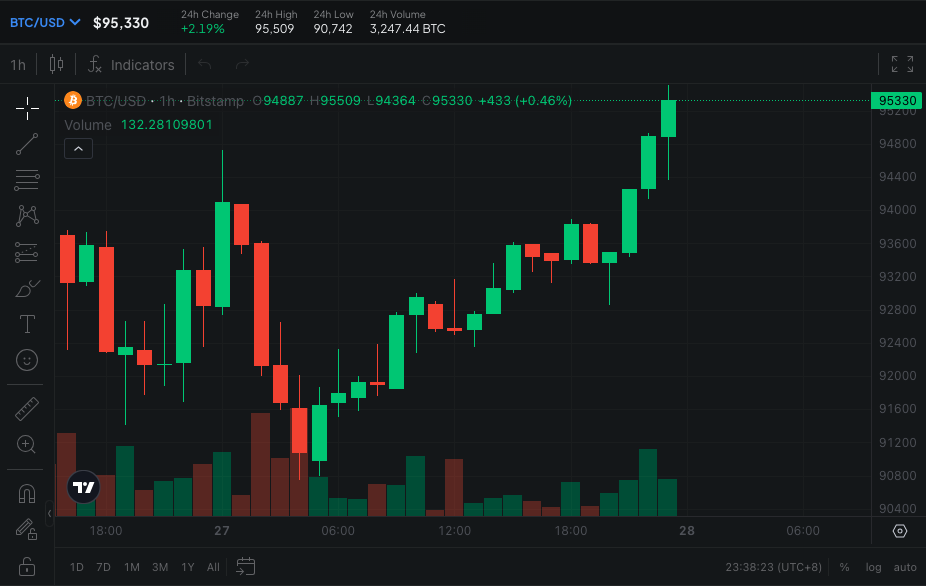
Task: Enter fullscreen chart mode
Action: [x=902, y=65]
